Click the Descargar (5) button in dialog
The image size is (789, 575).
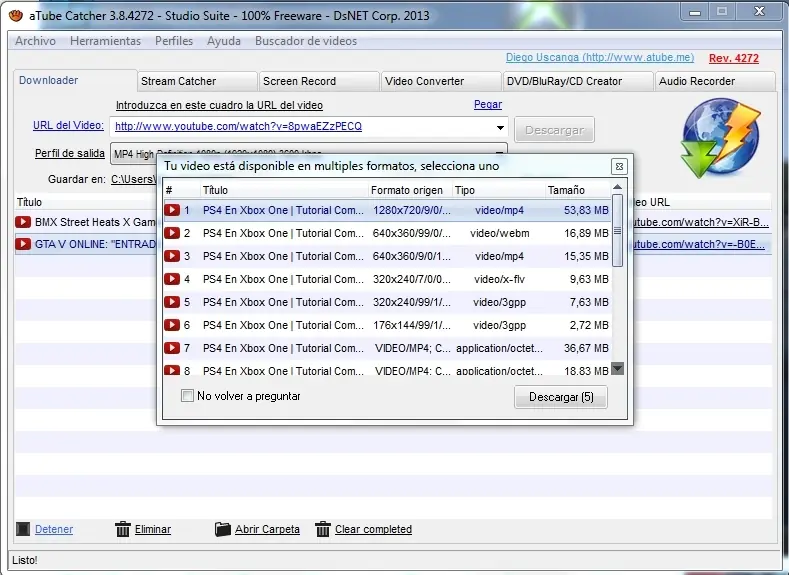click(561, 397)
